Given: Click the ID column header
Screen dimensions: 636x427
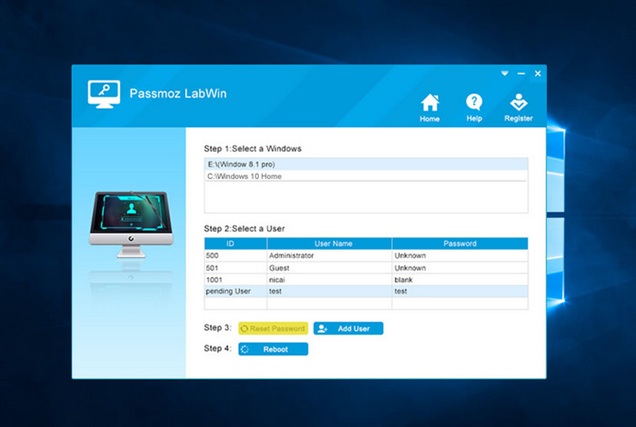Looking at the screenshot, I should click(x=234, y=243).
